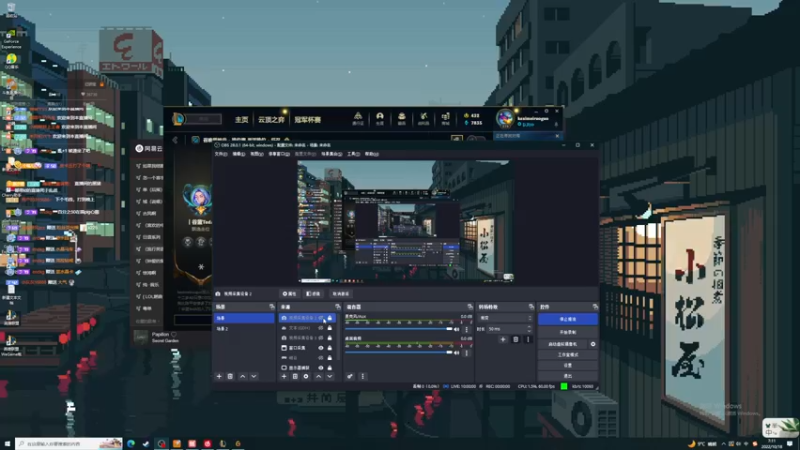This screenshot has width=800, height=450.
Task: Open OBS settings with the 设置 button
Action: 568,365
